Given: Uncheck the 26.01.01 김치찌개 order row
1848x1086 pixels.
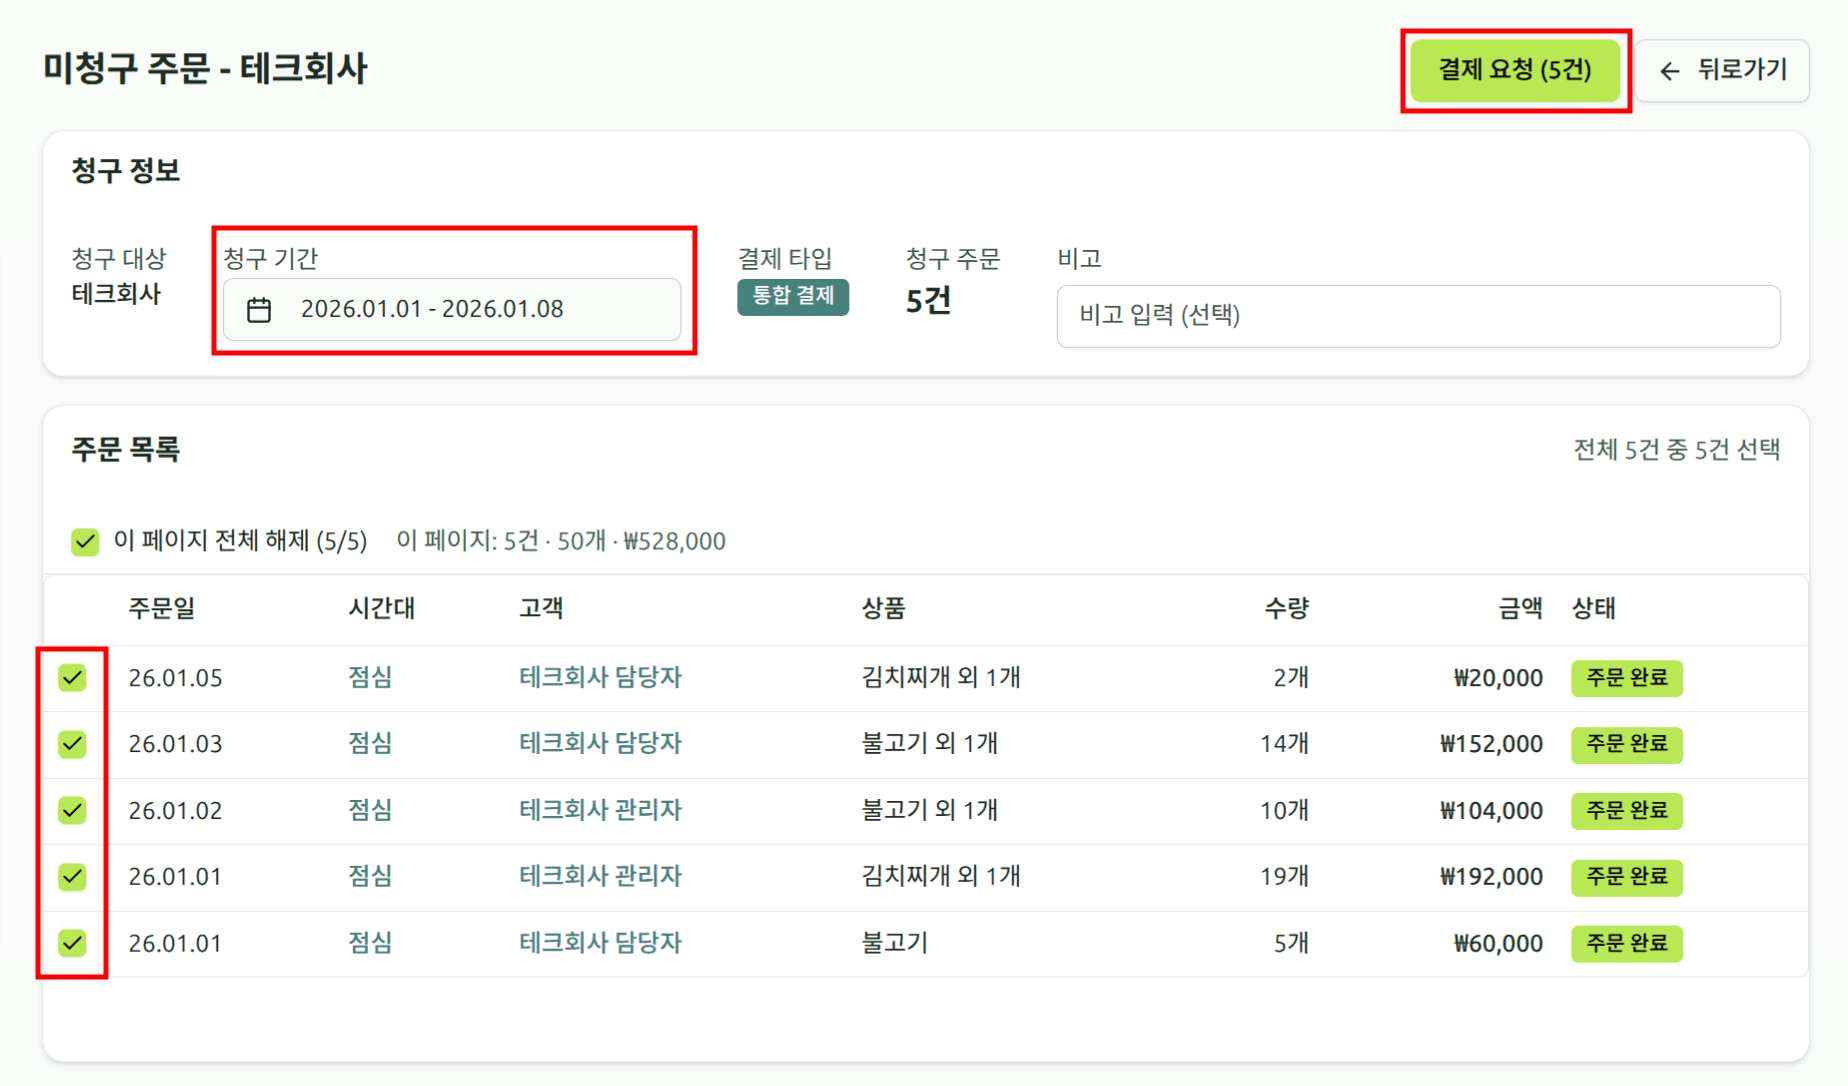Looking at the screenshot, I should 72,877.
